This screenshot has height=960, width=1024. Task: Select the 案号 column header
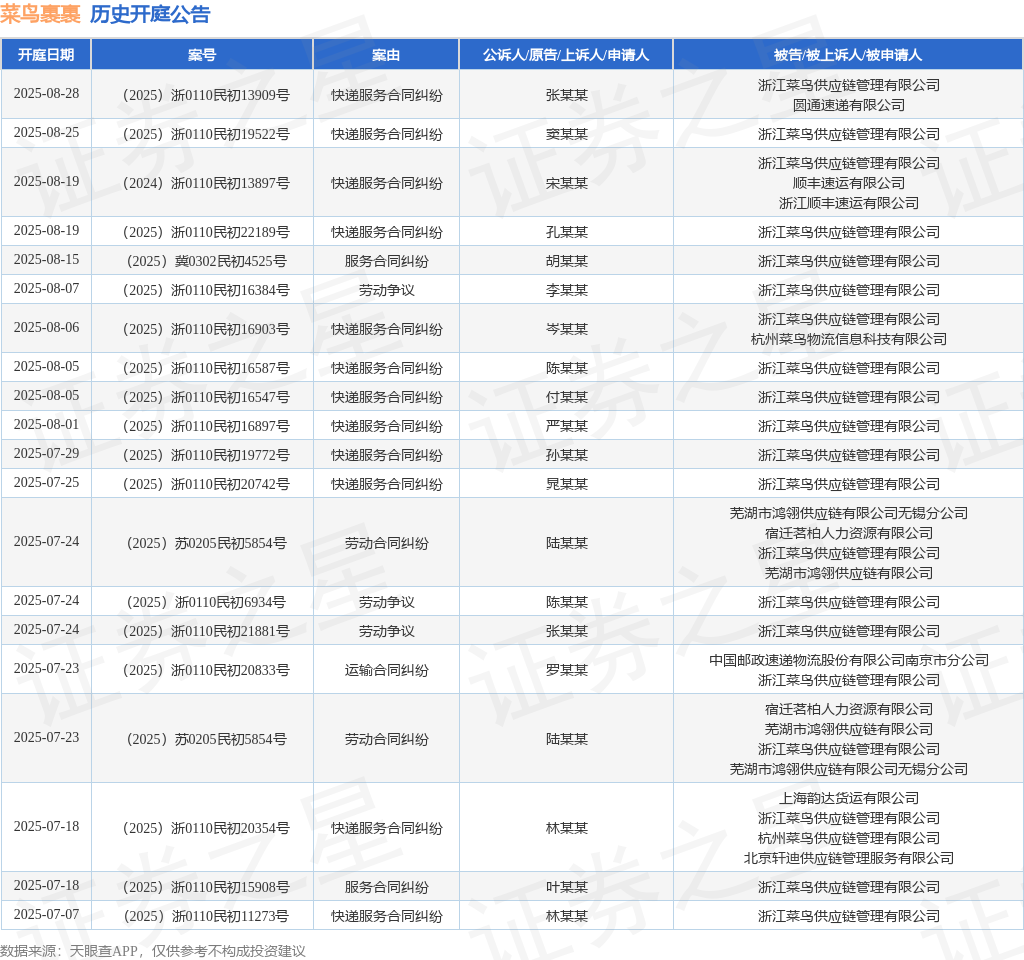pos(202,55)
